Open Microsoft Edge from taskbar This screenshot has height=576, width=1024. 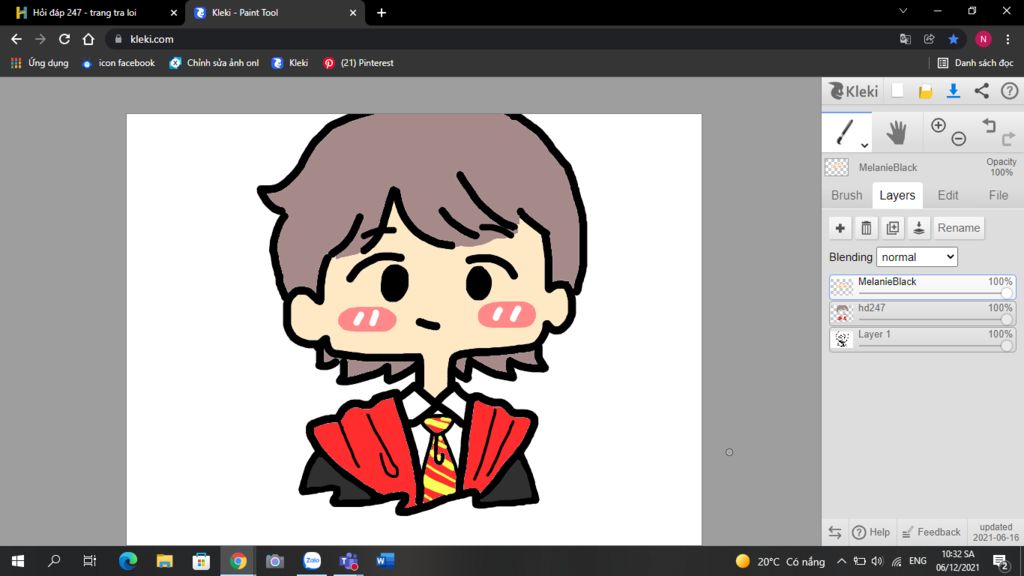pyautogui.click(x=128, y=561)
